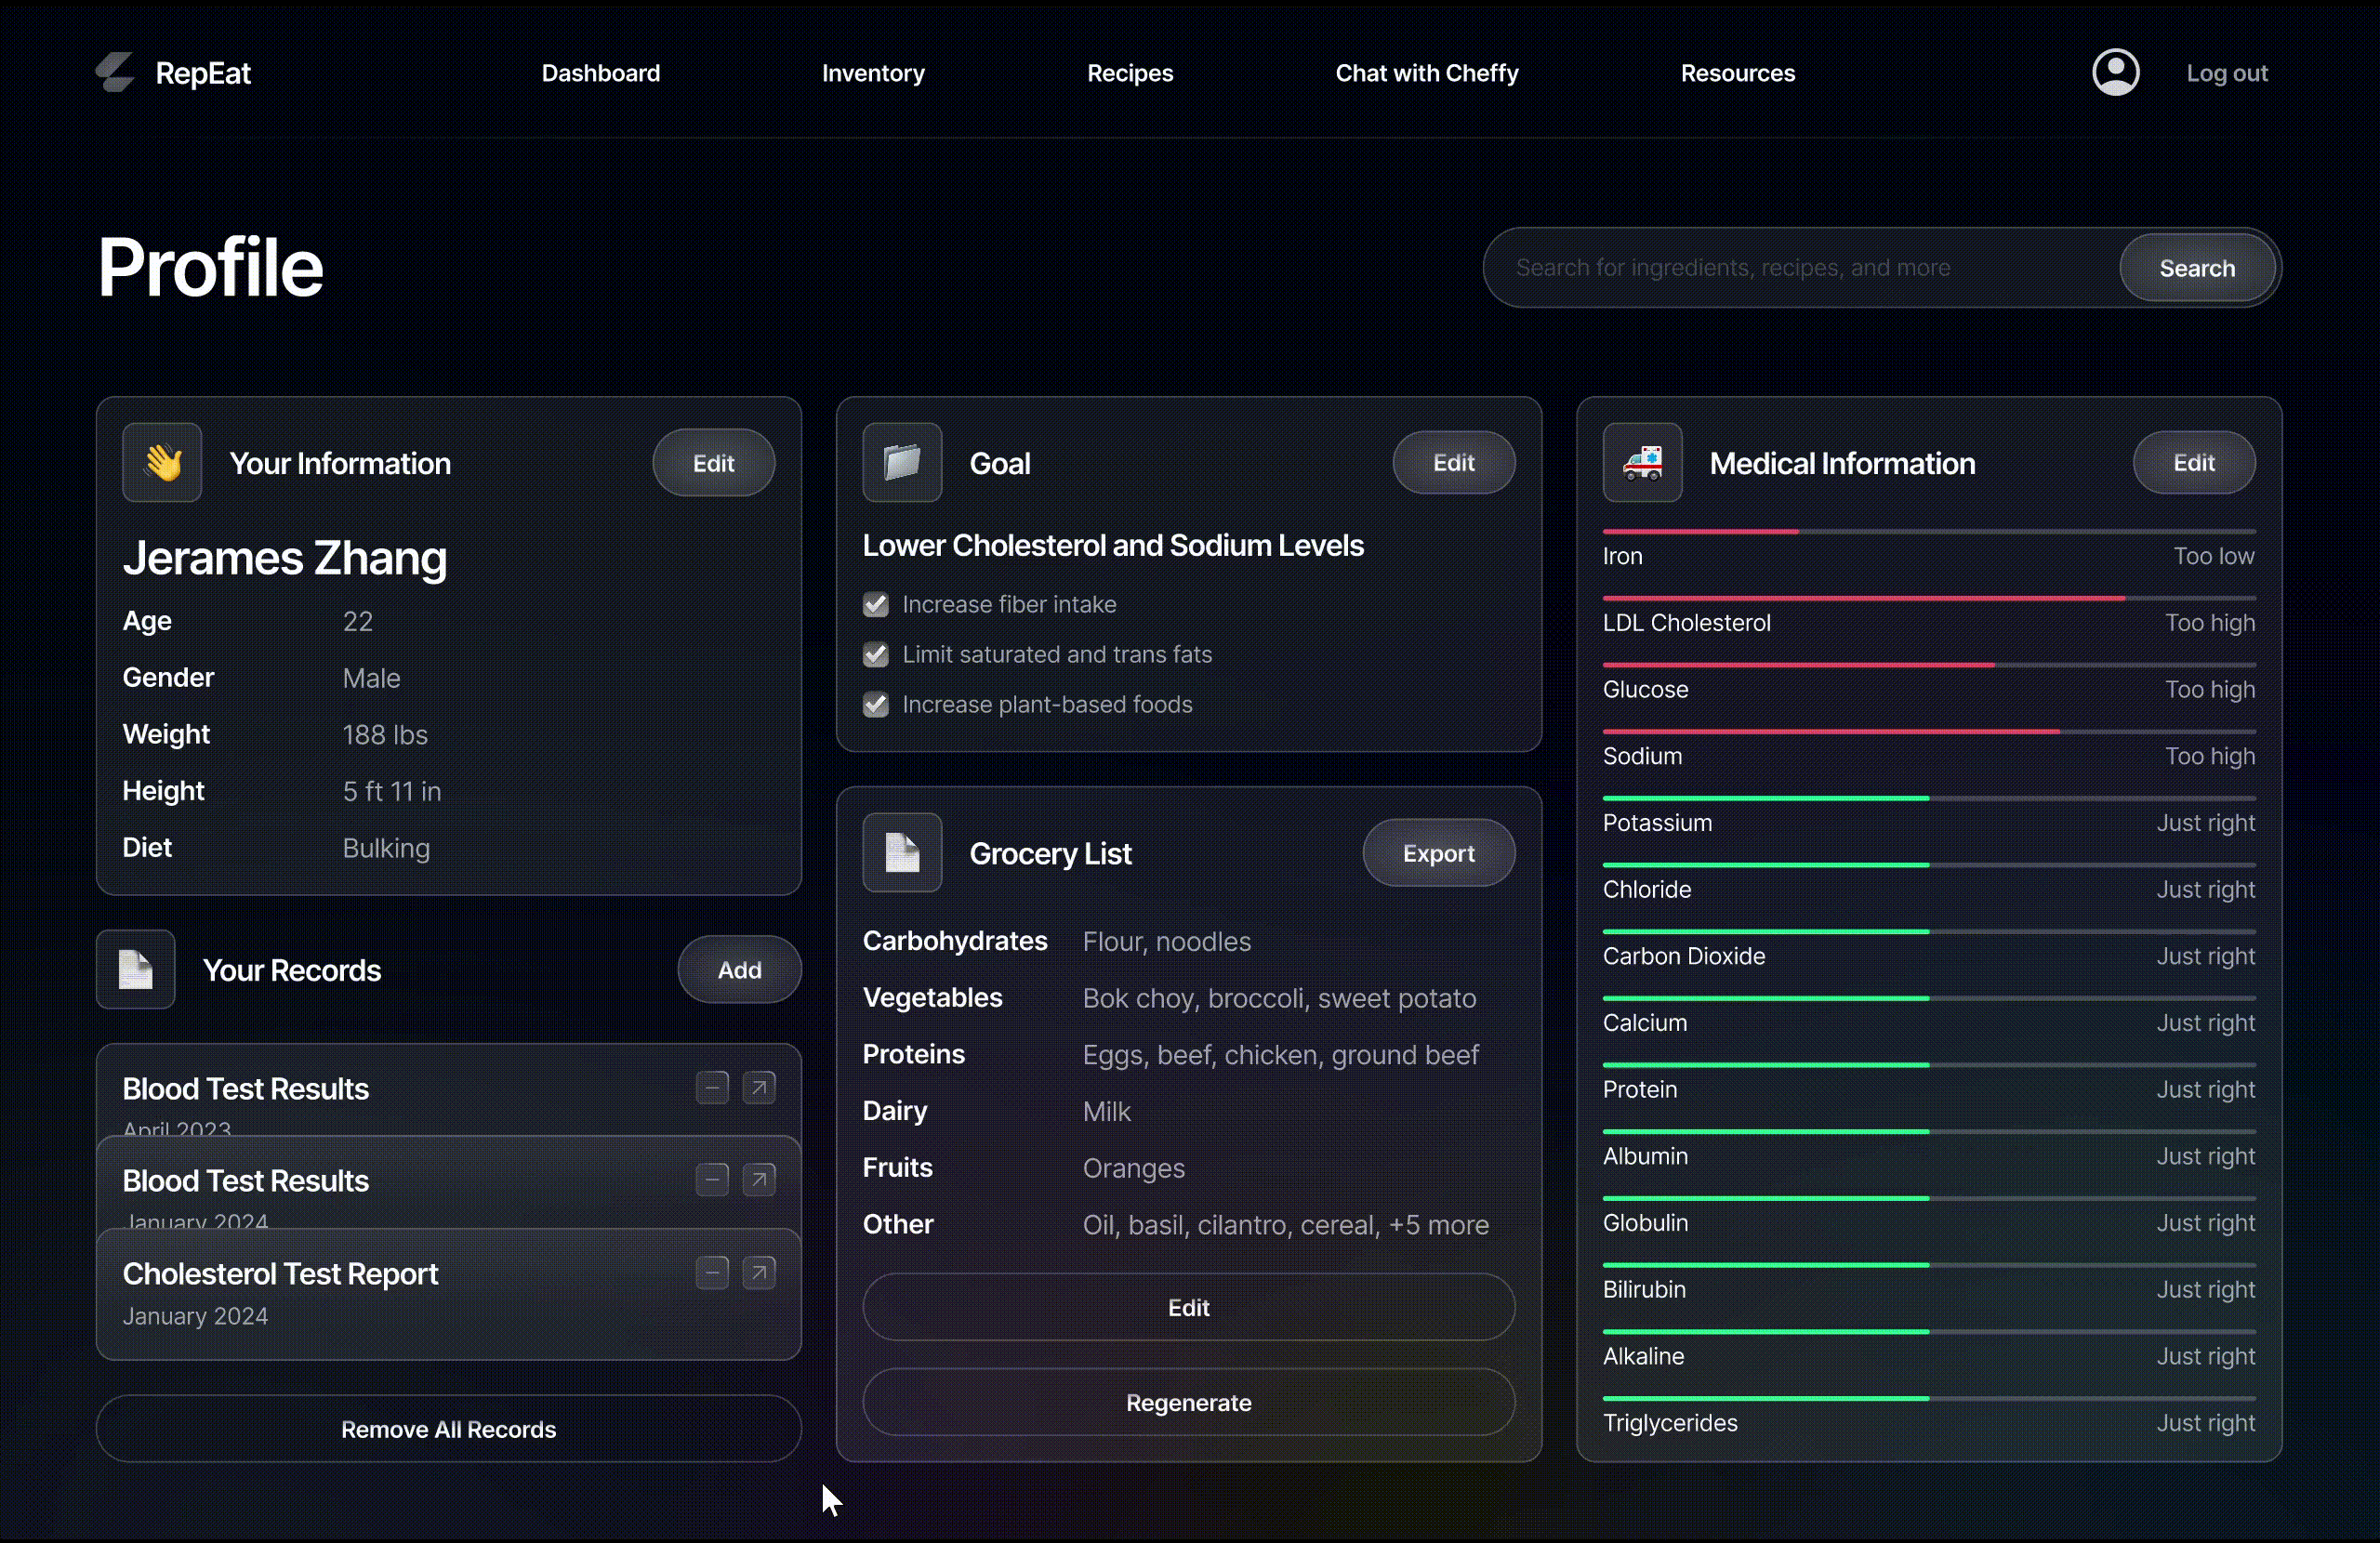Click the RepEat logo icon
Screen dimensions: 2380x1543
pyautogui.click(x=115, y=72)
